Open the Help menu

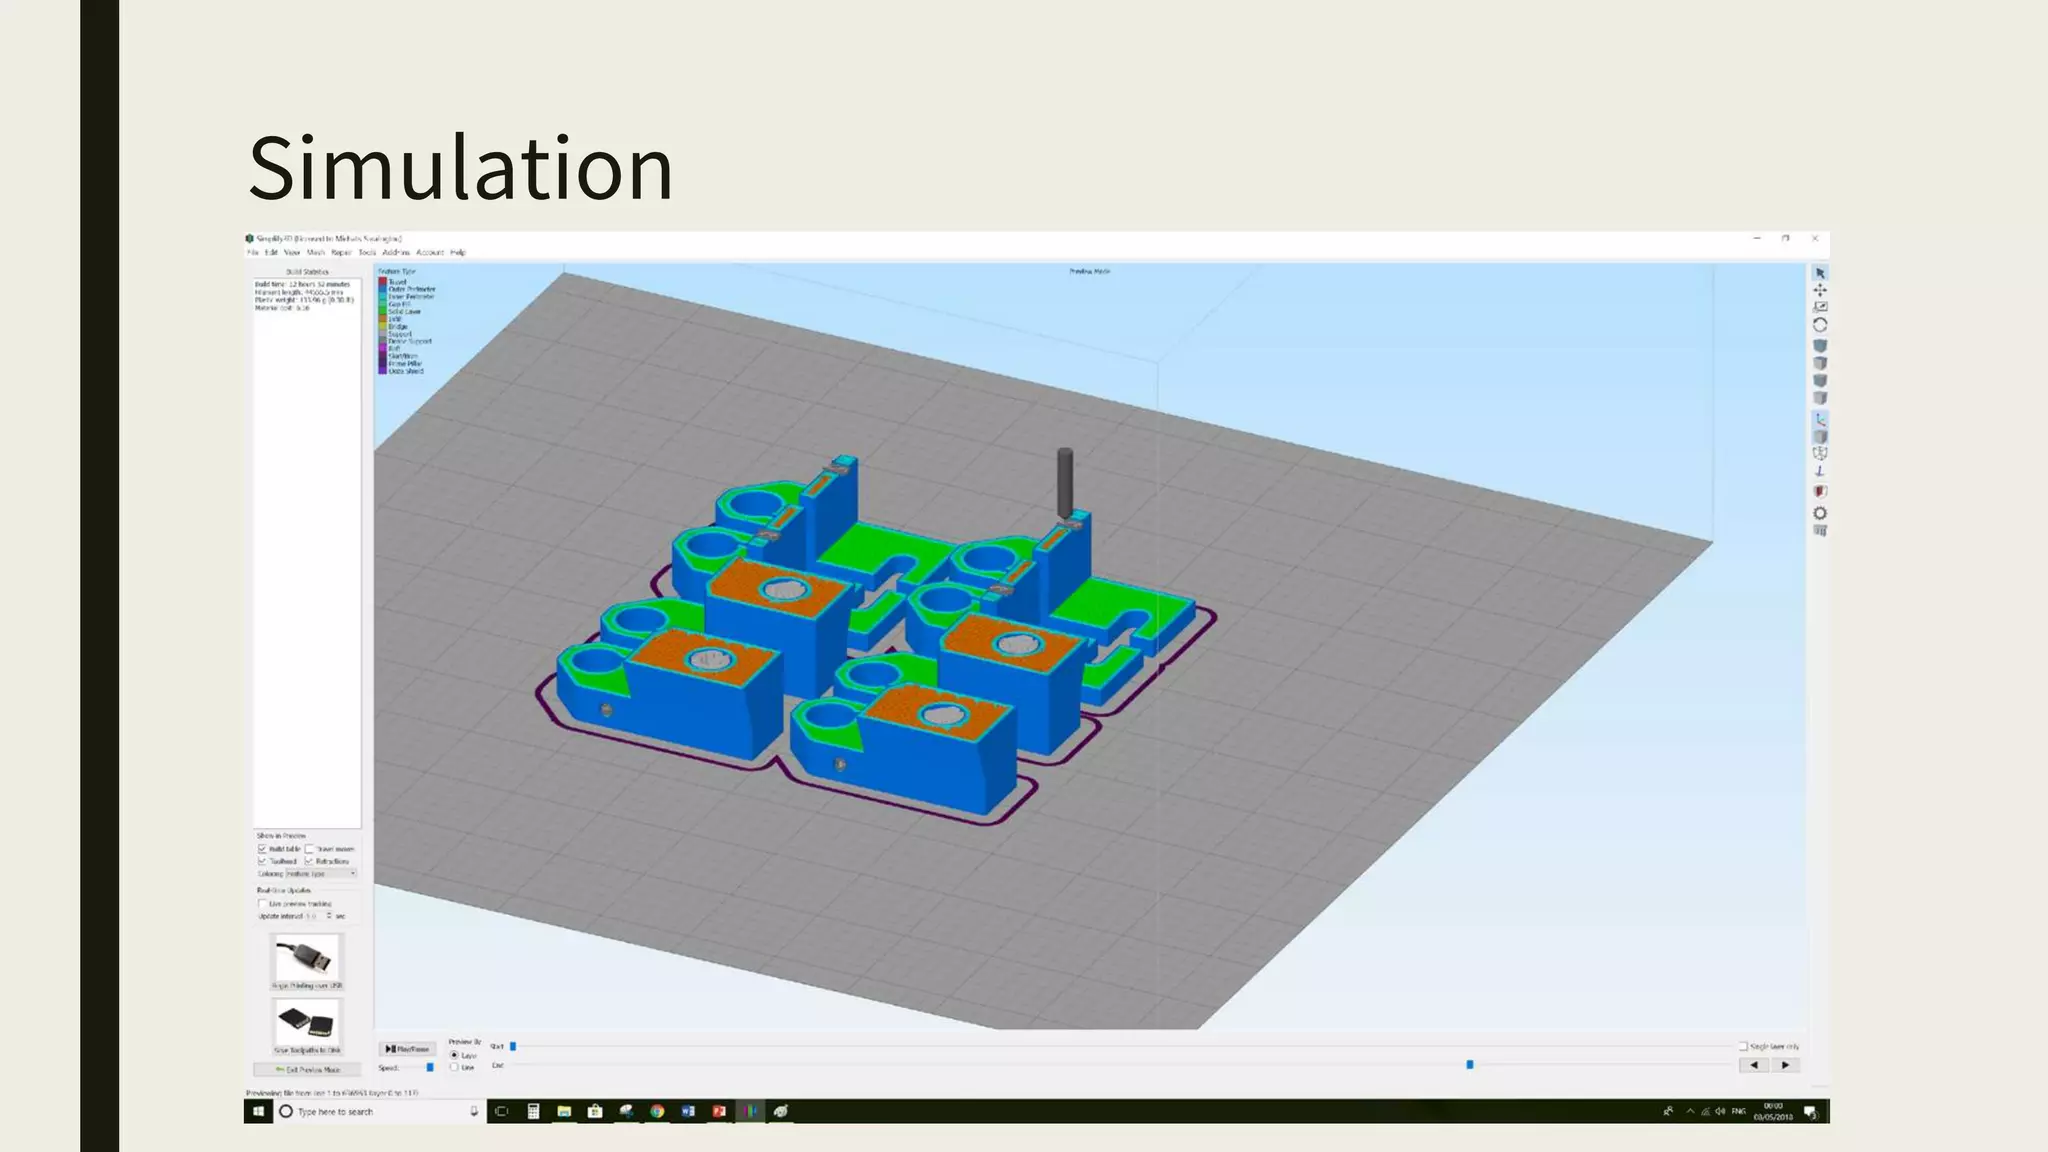458,252
